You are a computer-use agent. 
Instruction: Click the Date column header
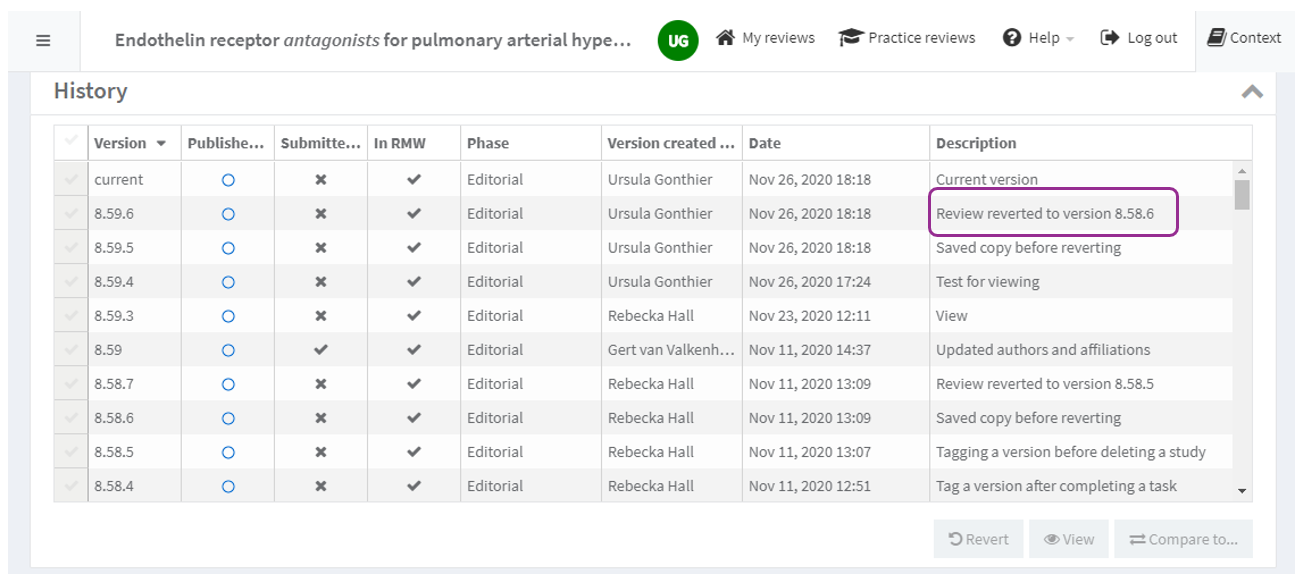765,143
